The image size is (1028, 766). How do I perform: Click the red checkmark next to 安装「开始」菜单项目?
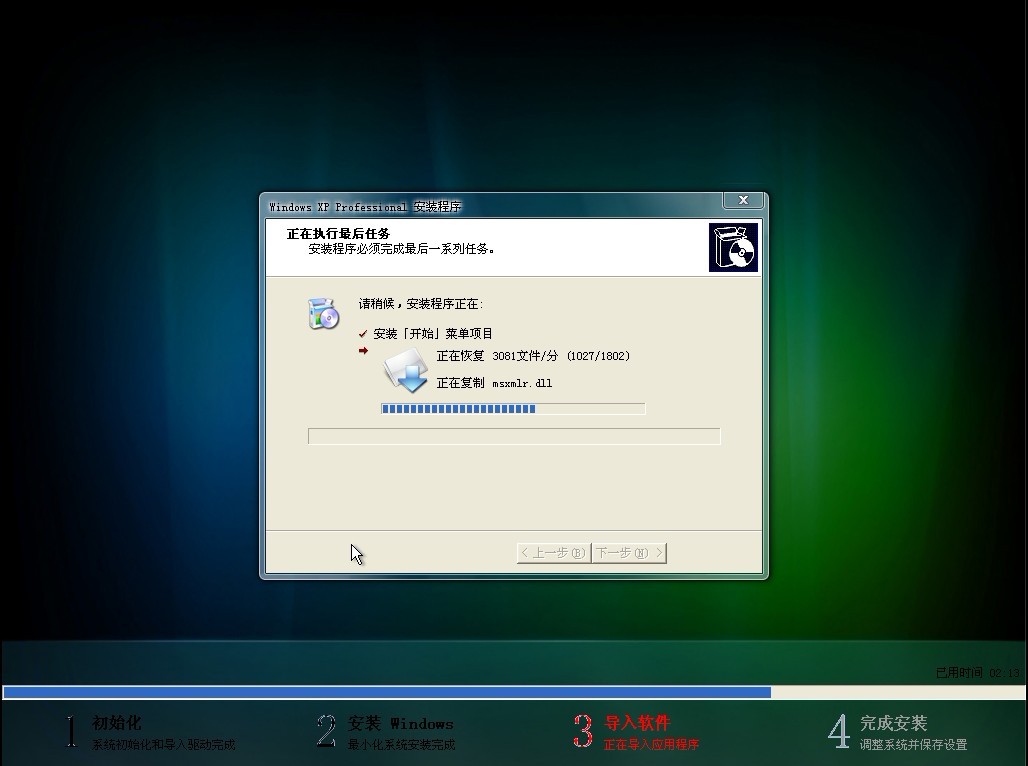[x=363, y=334]
